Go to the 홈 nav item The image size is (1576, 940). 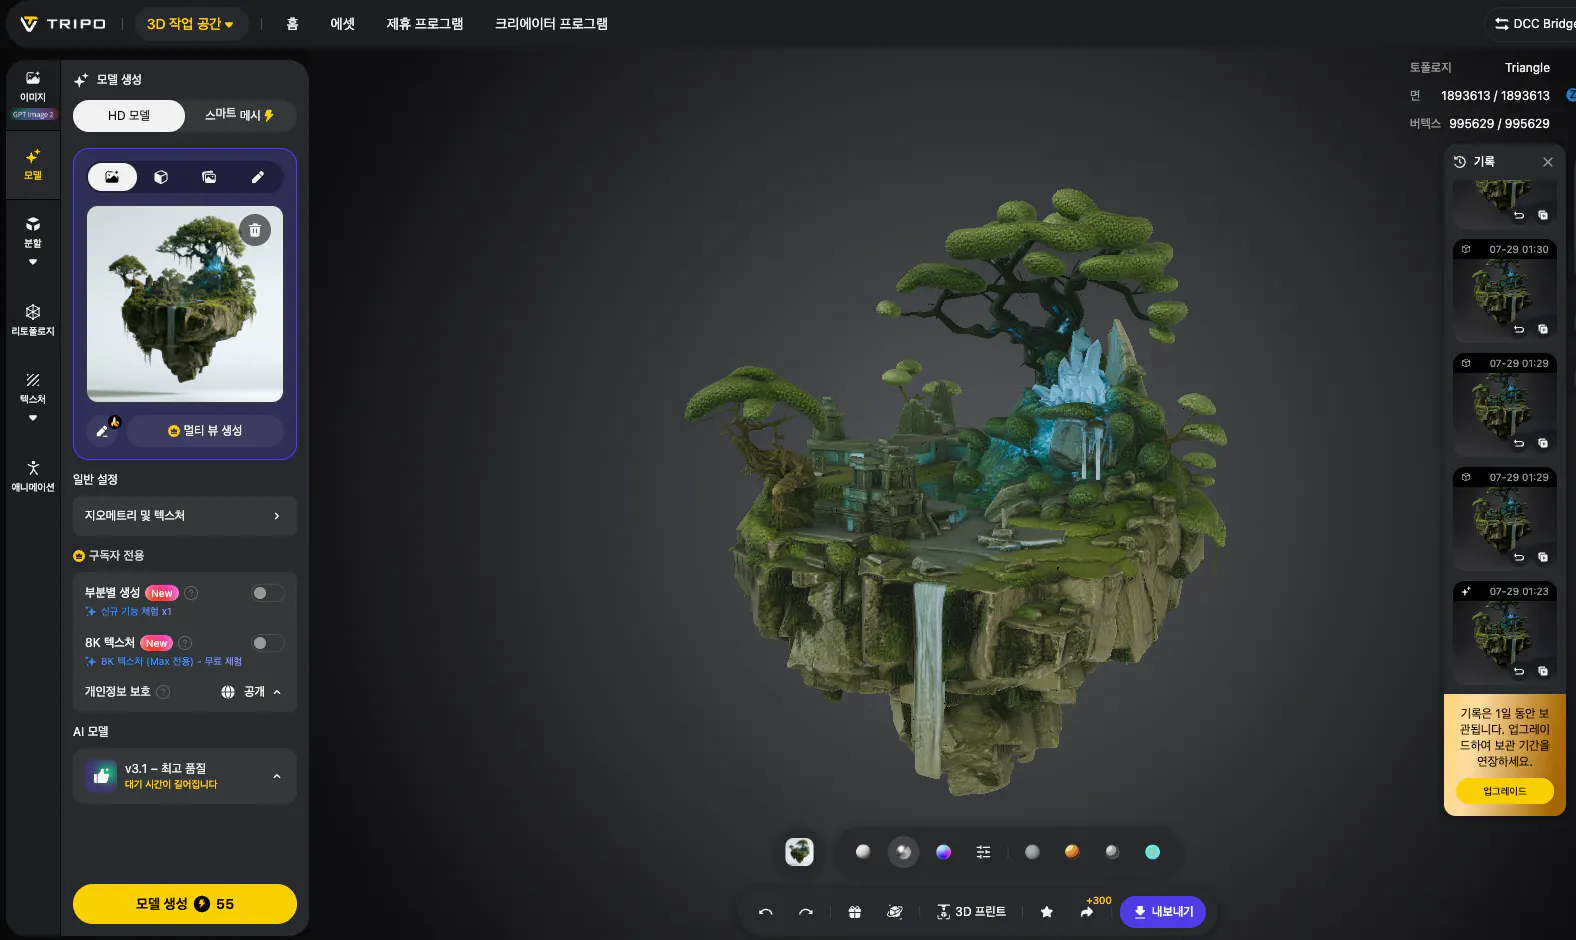pyautogui.click(x=292, y=24)
